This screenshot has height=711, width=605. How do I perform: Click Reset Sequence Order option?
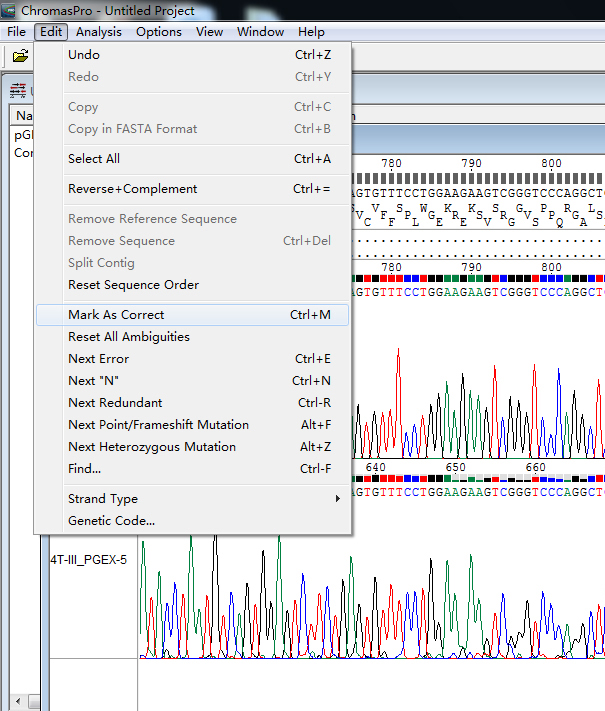(133, 285)
